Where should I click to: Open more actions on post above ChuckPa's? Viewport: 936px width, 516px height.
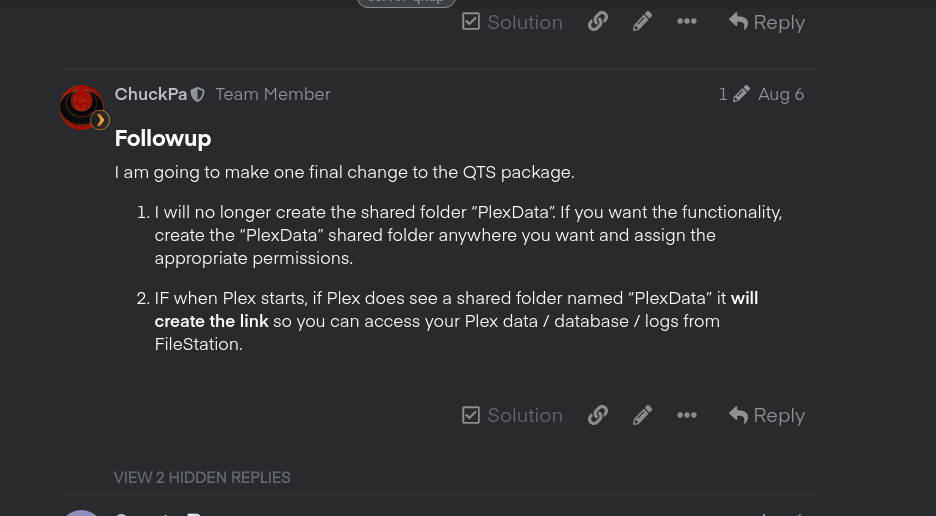[x=687, y=22]
